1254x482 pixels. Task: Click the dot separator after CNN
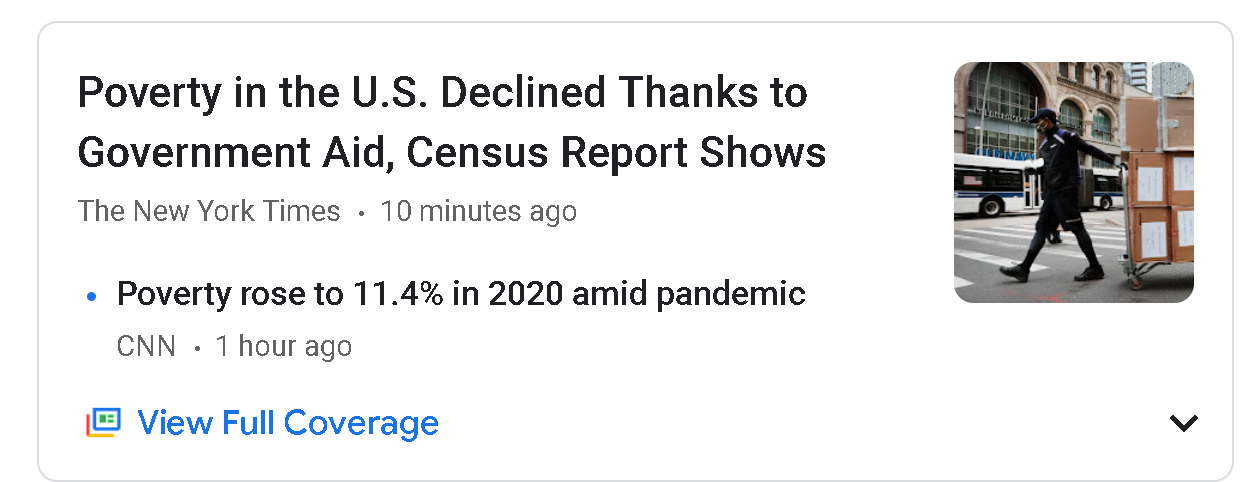(x=196, y=348)
